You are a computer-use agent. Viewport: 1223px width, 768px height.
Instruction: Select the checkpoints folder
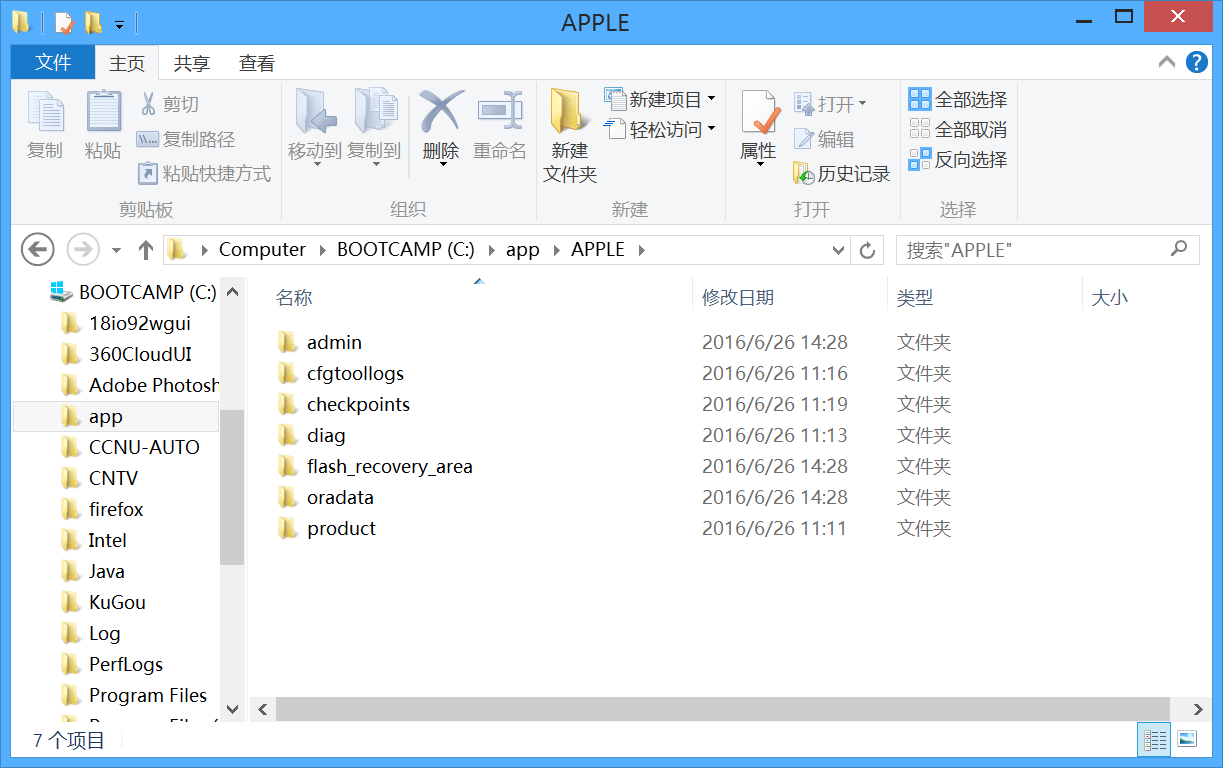tap(344, 404)
